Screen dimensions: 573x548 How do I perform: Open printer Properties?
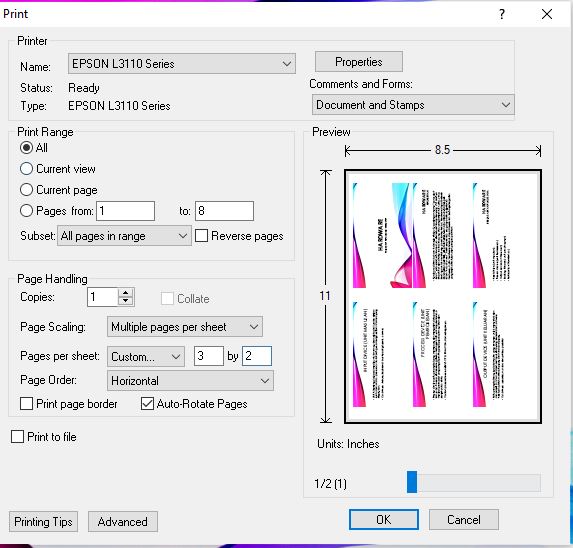click(x=359, y=62)
